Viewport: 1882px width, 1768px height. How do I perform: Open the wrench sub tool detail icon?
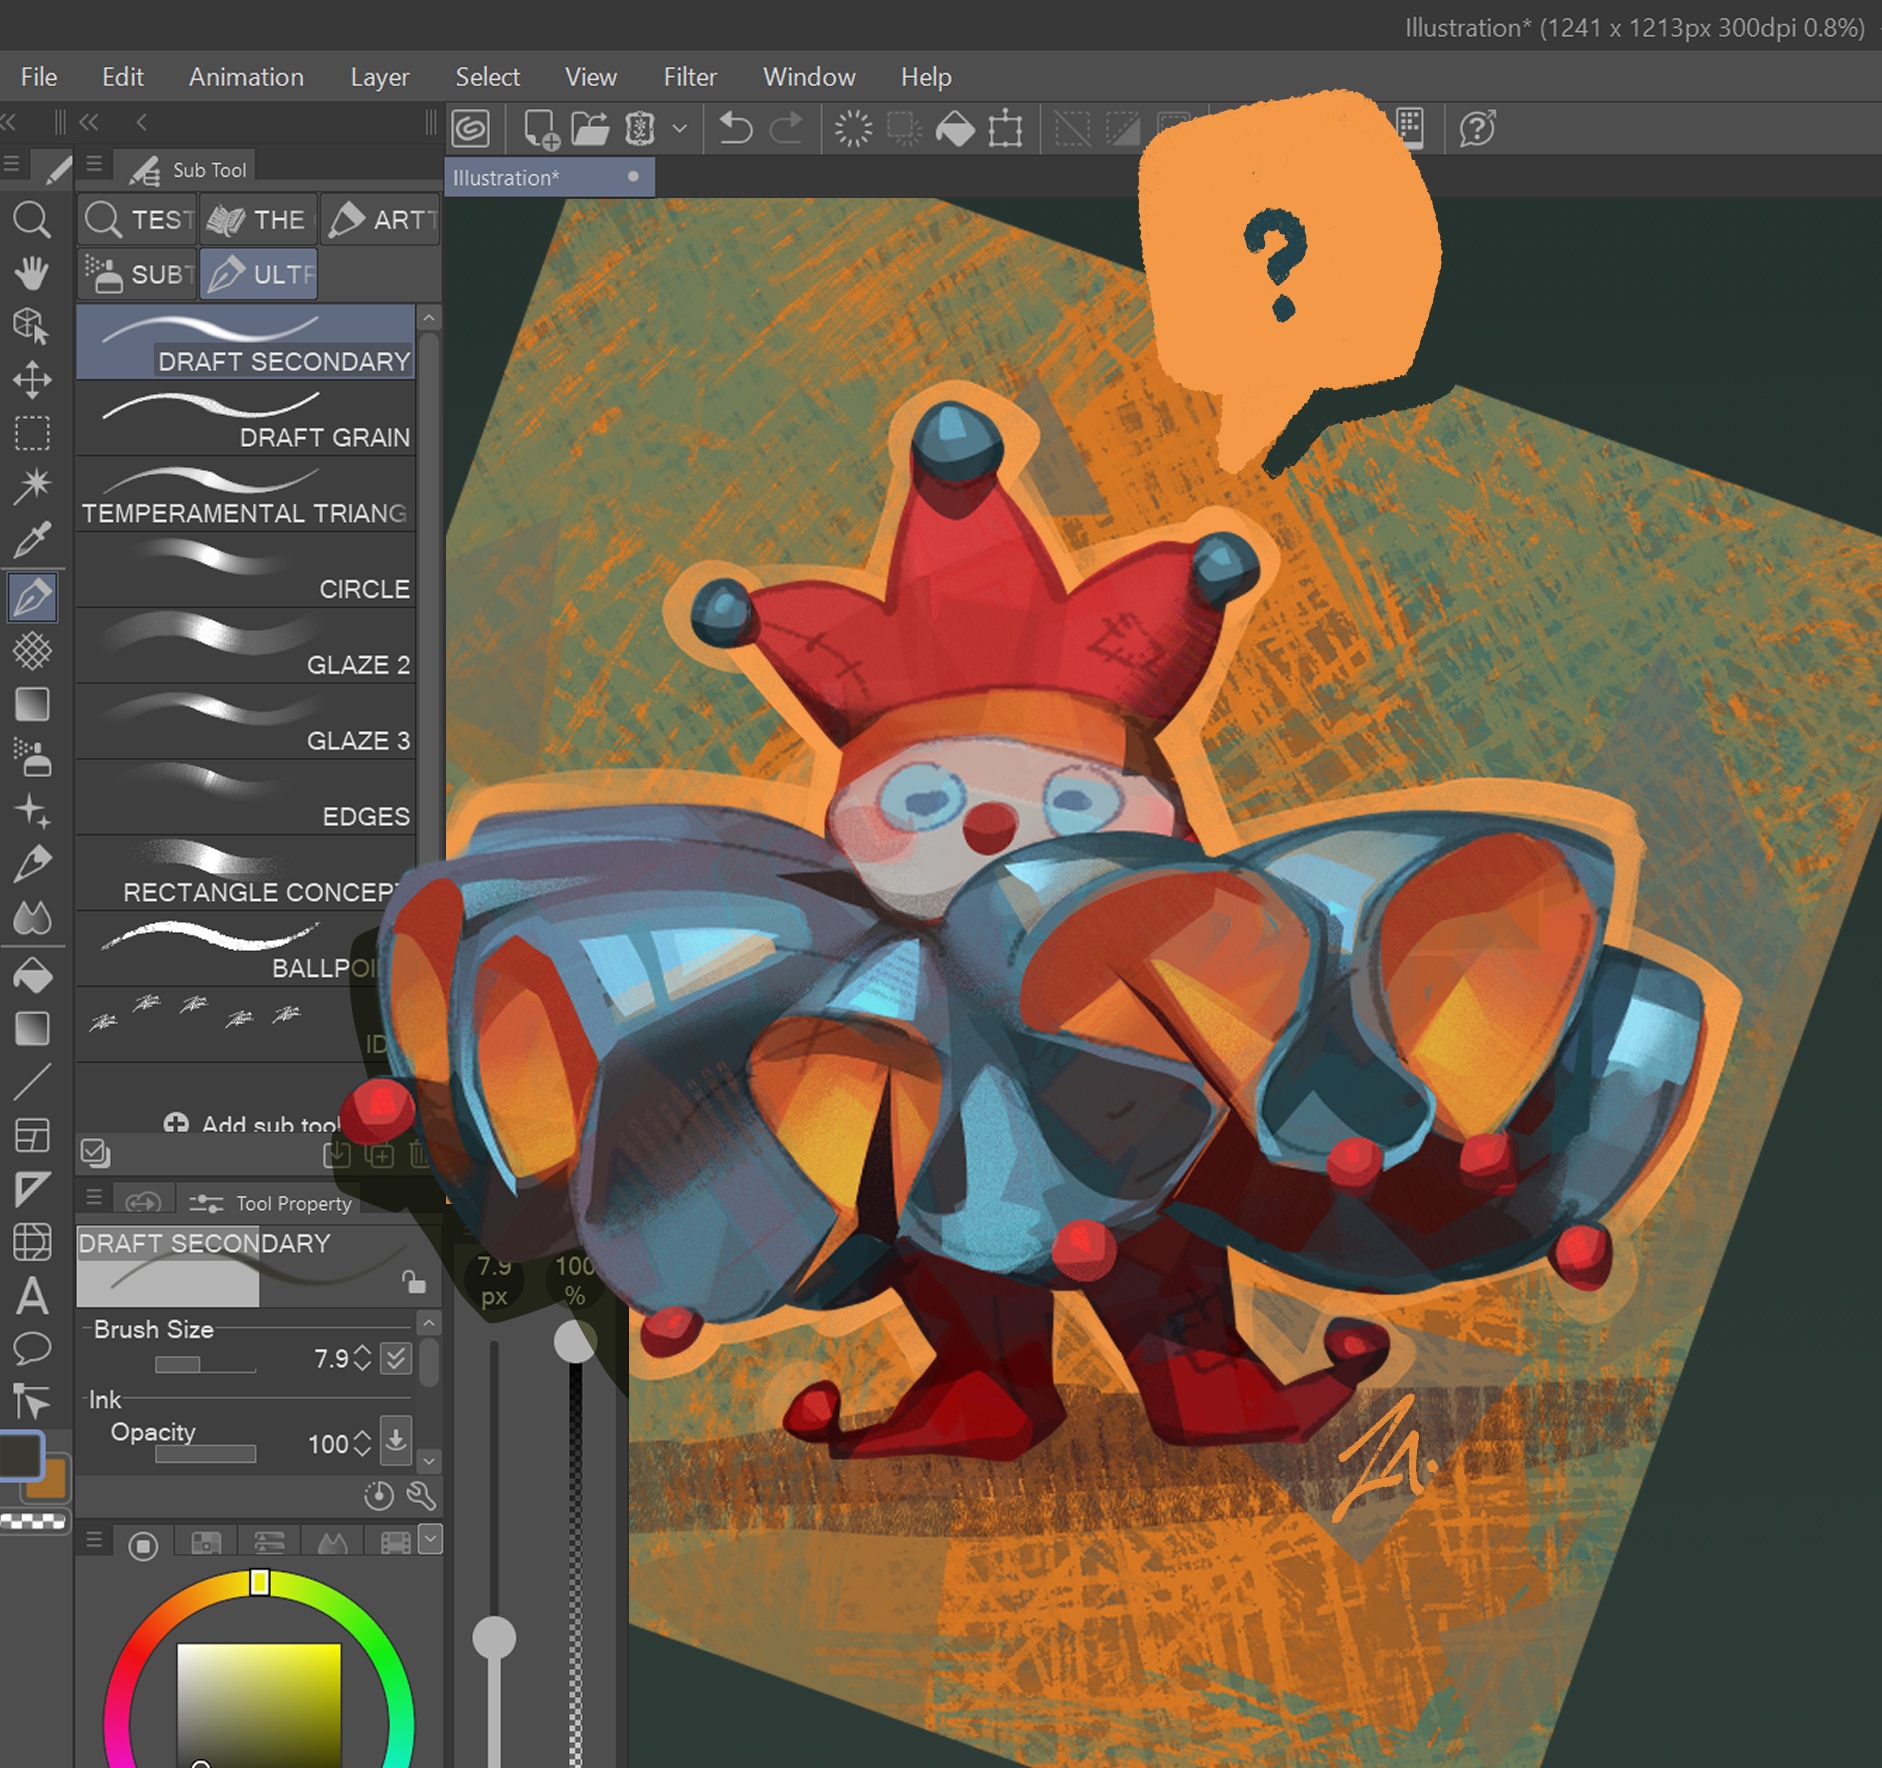pyautogui.click(x=421, y=1496)
